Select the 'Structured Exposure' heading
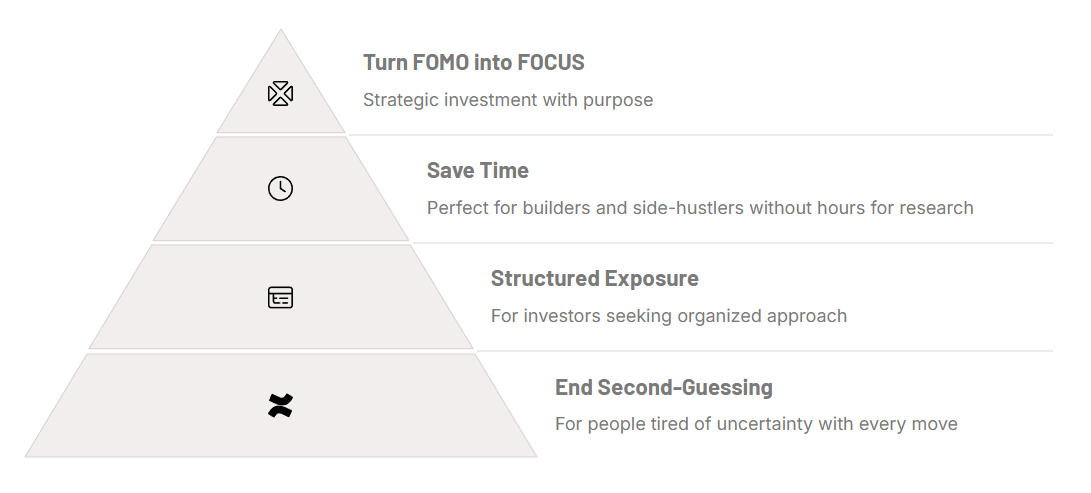1091x493 pixels. pos(594,278)
